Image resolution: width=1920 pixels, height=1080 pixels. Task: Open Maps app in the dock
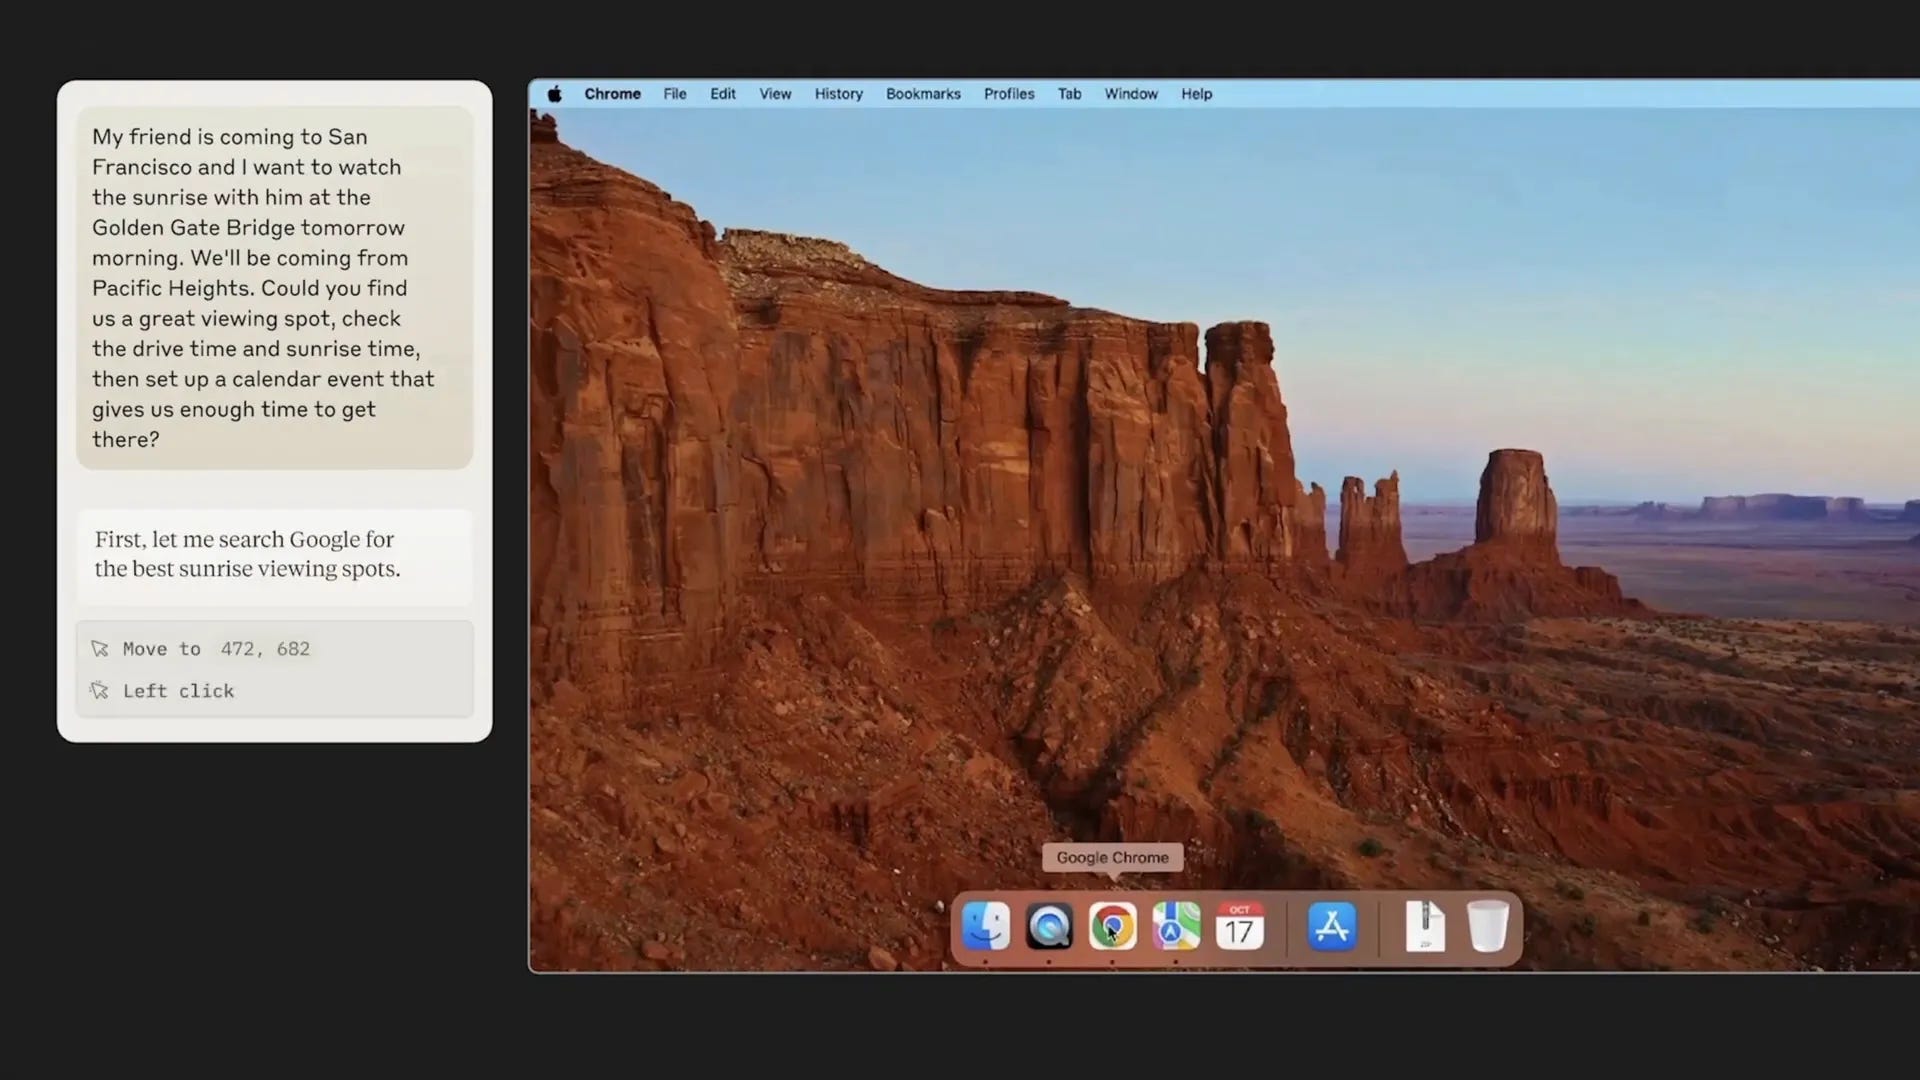[x=1176, y=927]
